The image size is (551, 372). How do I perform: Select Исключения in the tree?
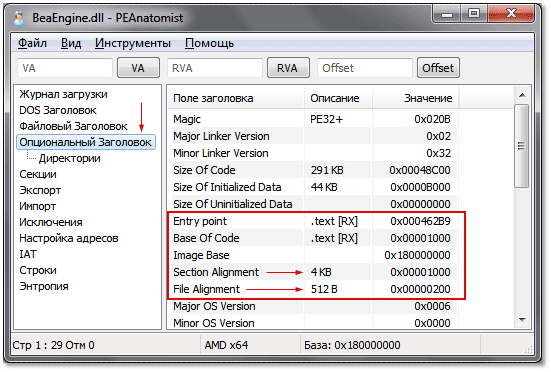pyautogui.click(x=51, y=222)
